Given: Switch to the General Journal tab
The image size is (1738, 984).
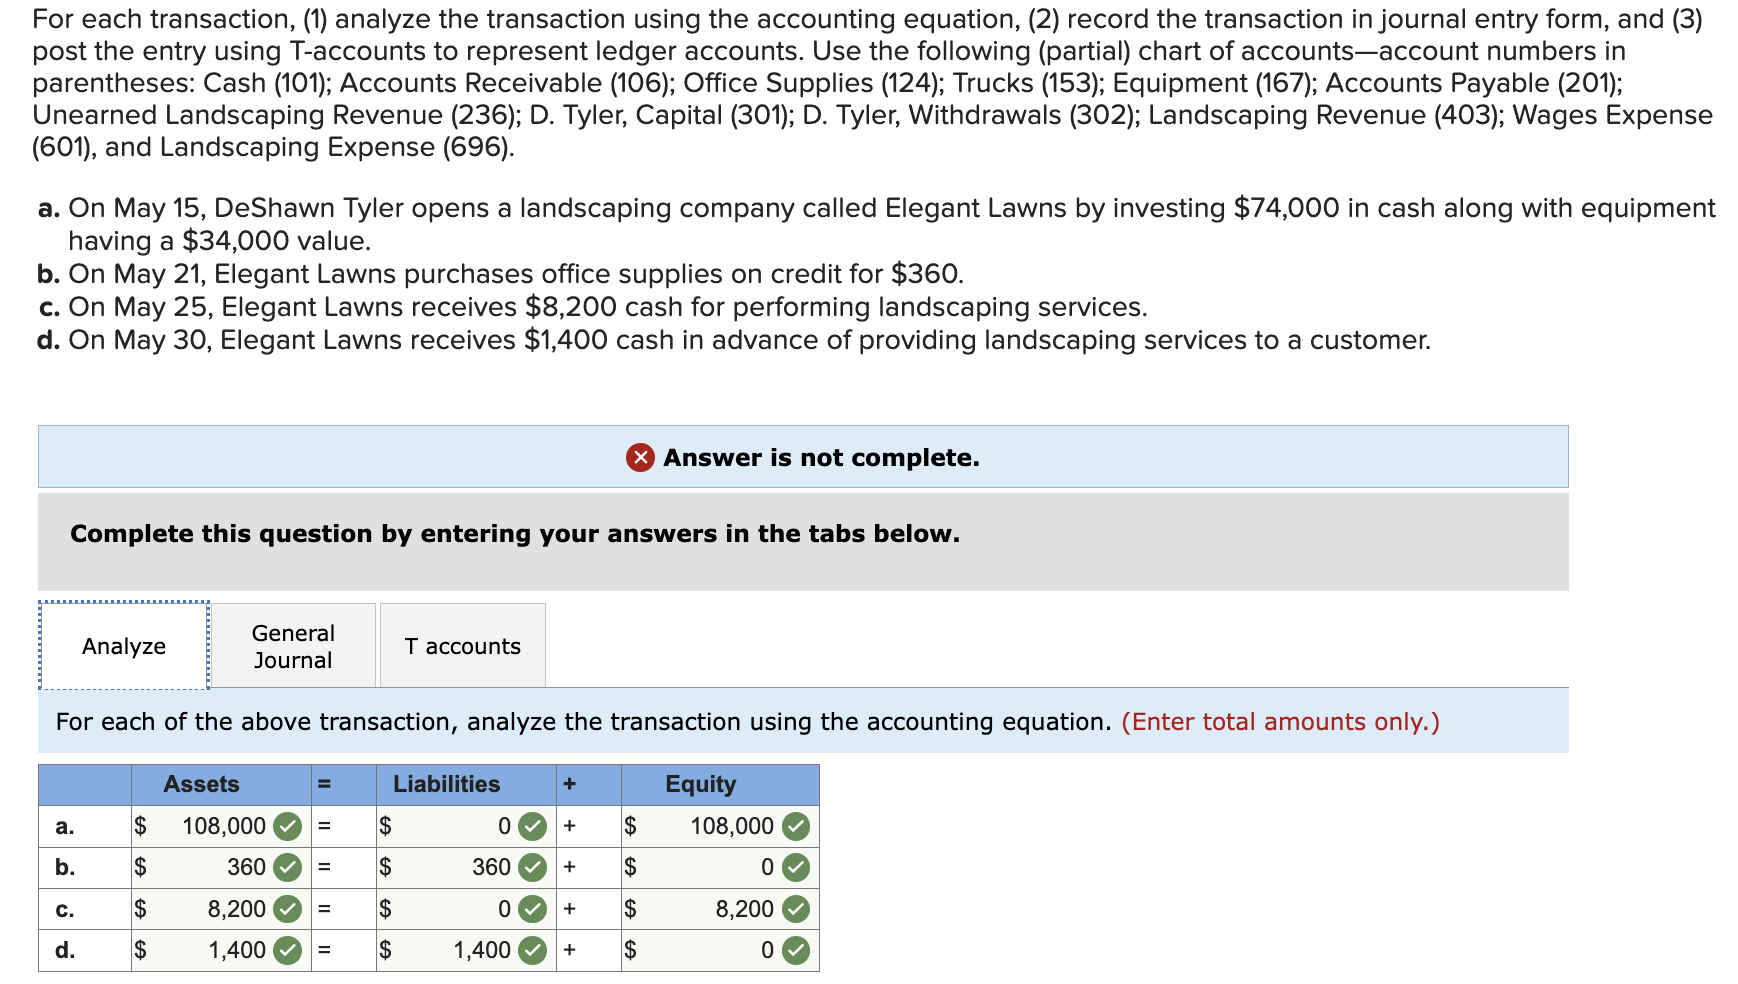Looking at the screenshot, I should [292, 645].
